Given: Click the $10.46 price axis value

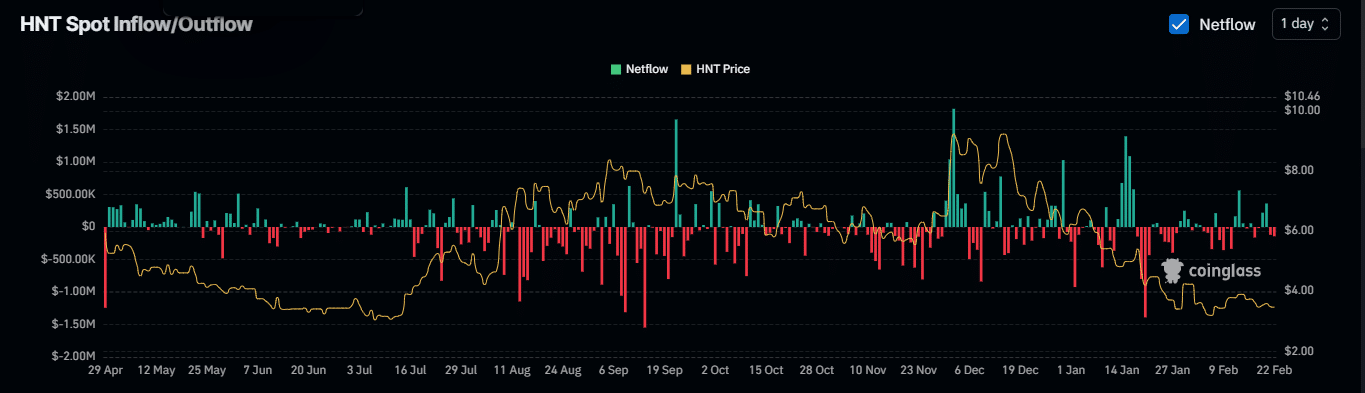Looking at the screenshot, I should click(1303, 96).
